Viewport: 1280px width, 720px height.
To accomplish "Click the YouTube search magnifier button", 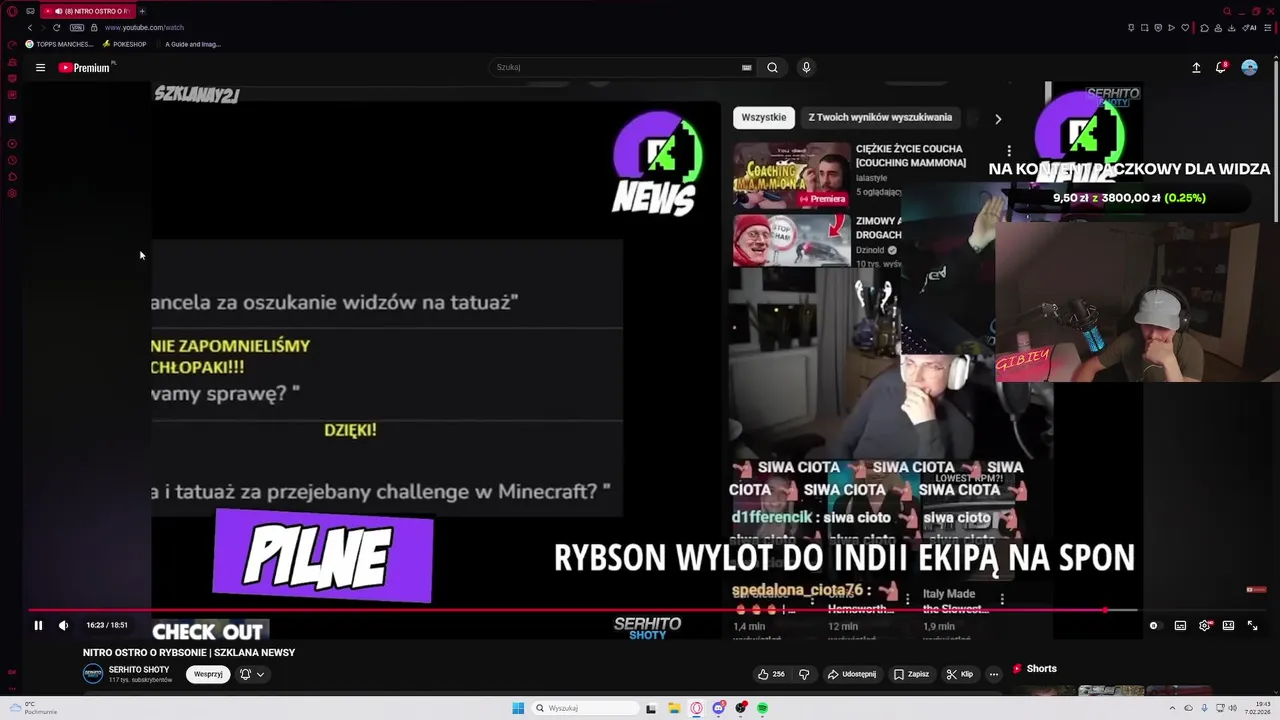I will click(x=772, y=67).
